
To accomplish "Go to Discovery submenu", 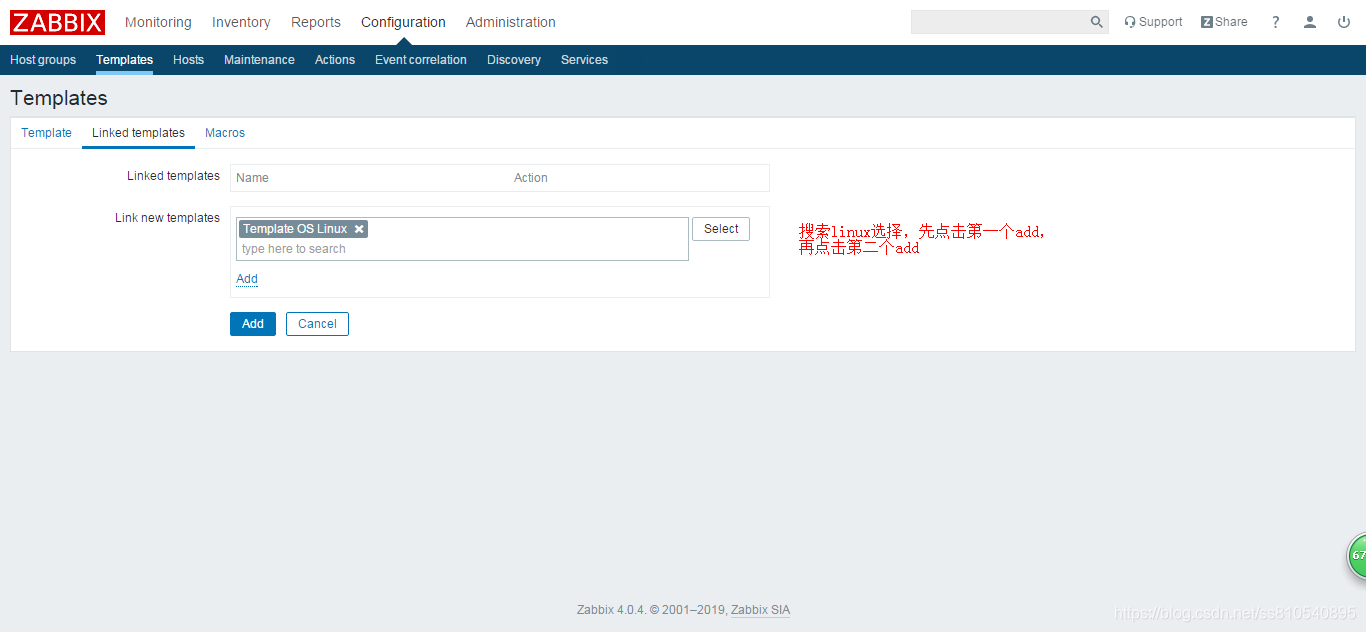I will click(x=514, y=60).
